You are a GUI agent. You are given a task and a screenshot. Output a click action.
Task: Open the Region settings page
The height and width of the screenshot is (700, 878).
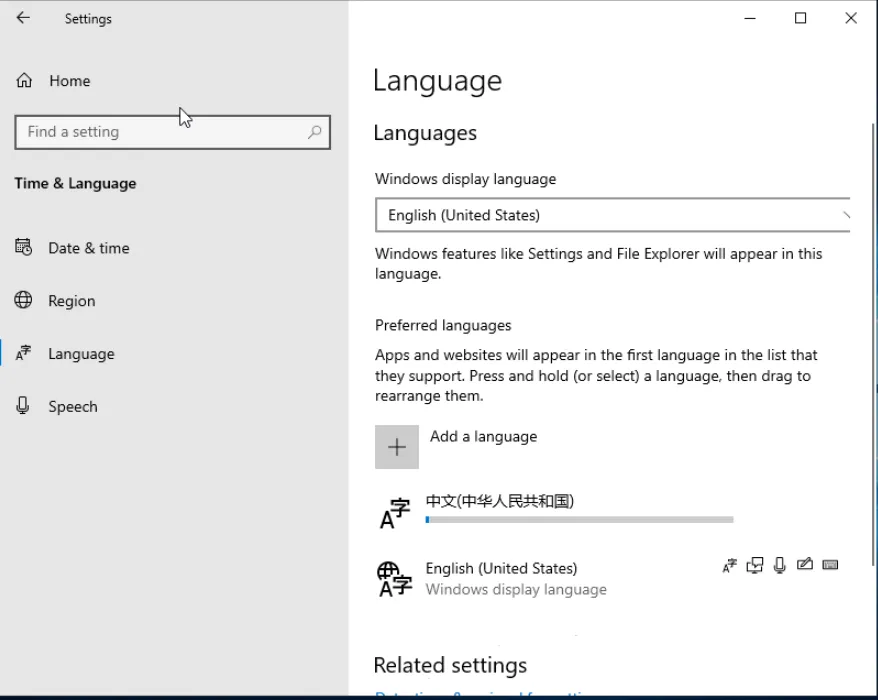tap(71, 301)
